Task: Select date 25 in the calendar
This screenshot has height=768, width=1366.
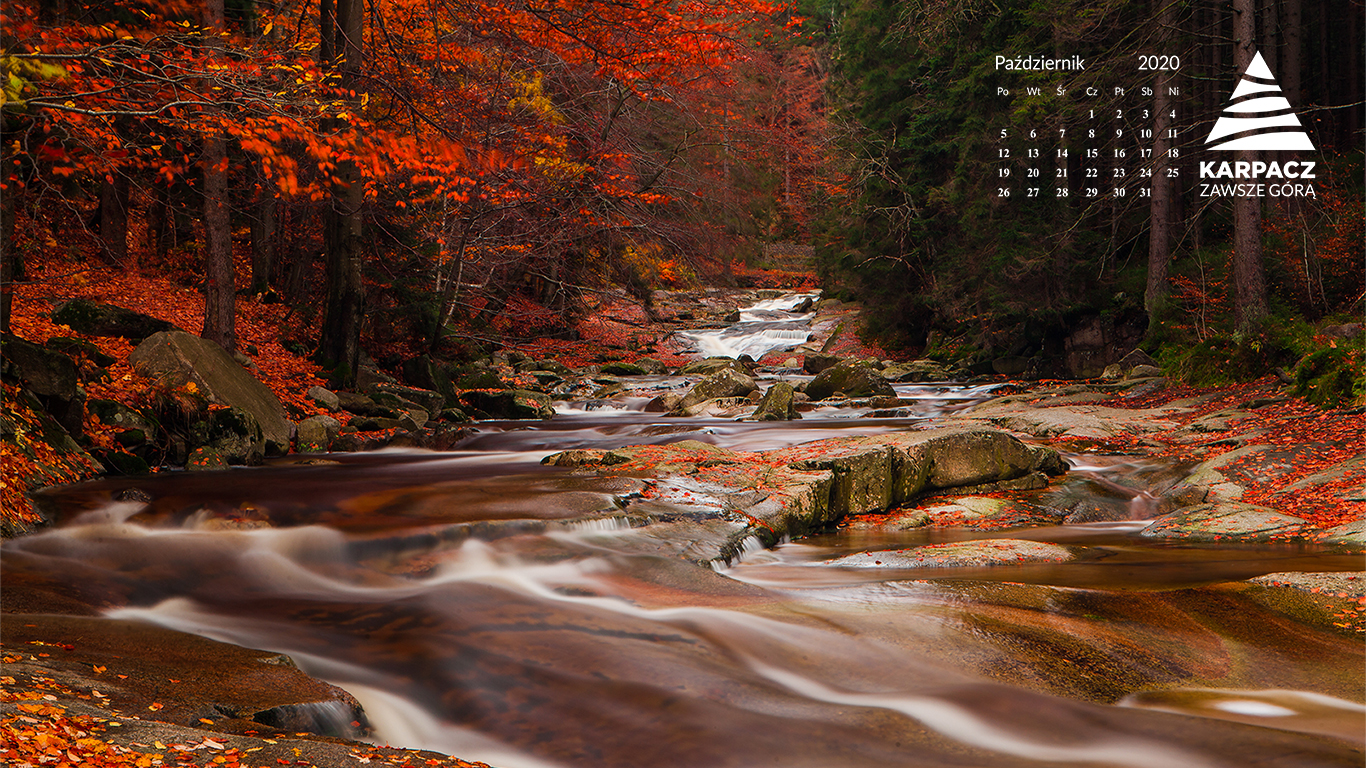Action: click(x=1173, y=172)
